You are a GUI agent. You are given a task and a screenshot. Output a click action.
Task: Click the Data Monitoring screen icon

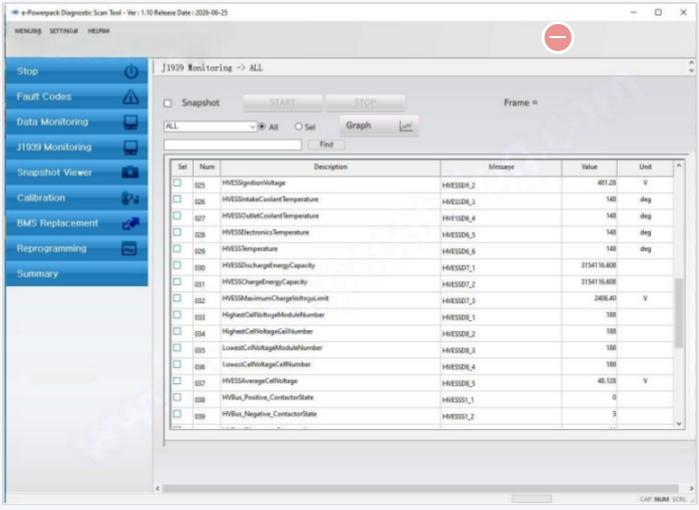(130, 122)
